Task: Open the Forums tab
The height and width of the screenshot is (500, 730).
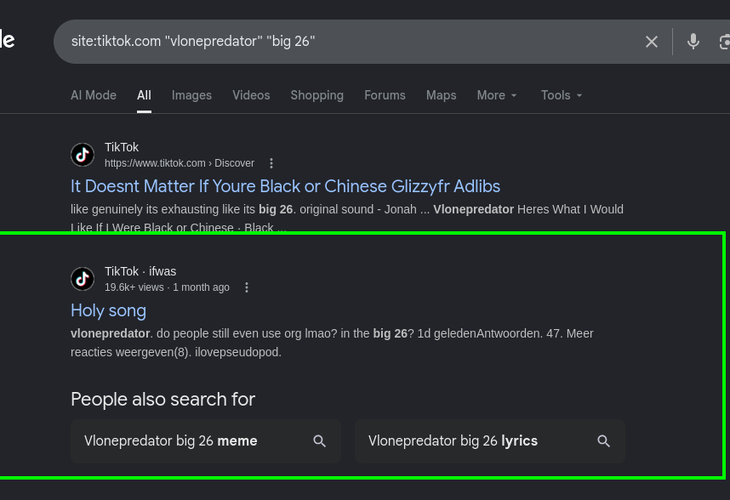Action: click(x=385, y=95)
